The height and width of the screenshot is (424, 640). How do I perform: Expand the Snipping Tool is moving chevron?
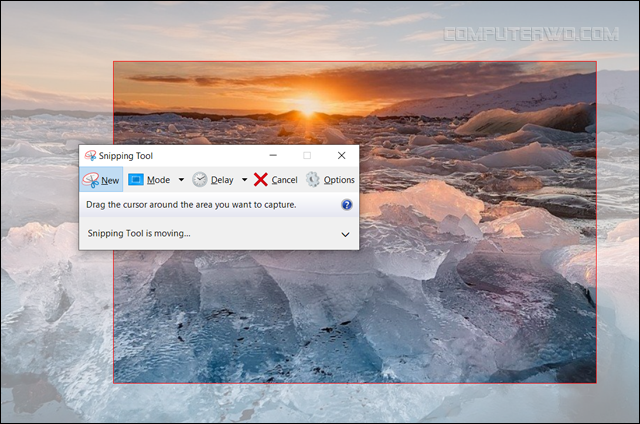[345, 234]
